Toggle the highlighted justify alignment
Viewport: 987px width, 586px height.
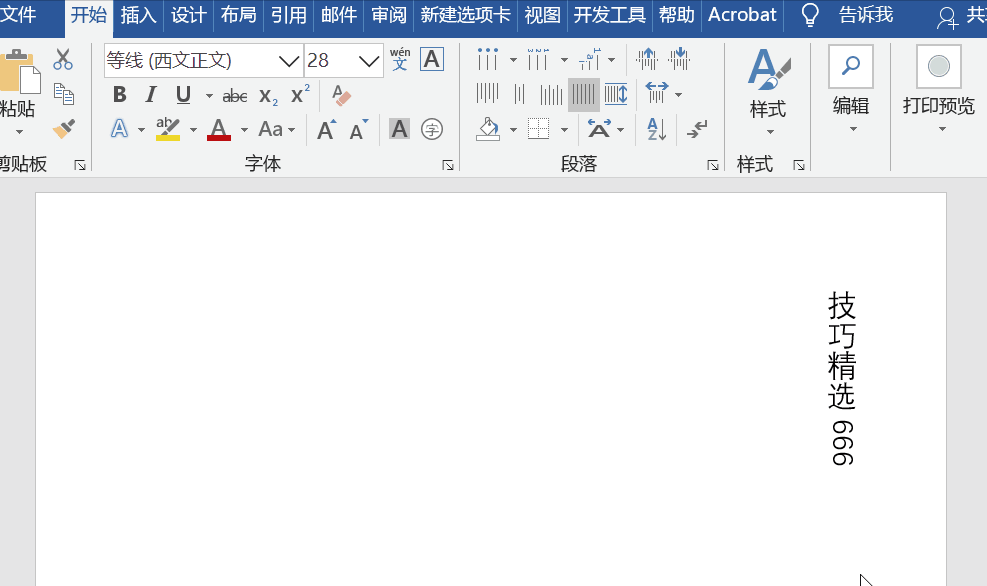(x=584, y=94)
